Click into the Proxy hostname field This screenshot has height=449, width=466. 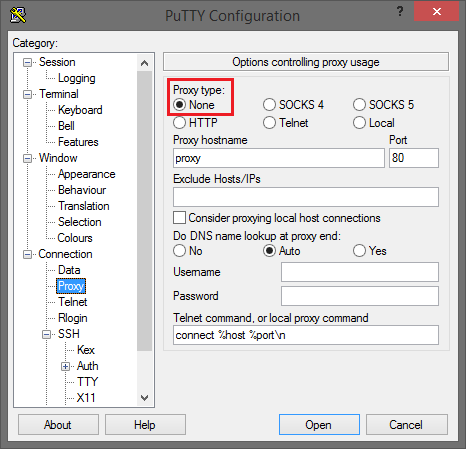[279, 158]
